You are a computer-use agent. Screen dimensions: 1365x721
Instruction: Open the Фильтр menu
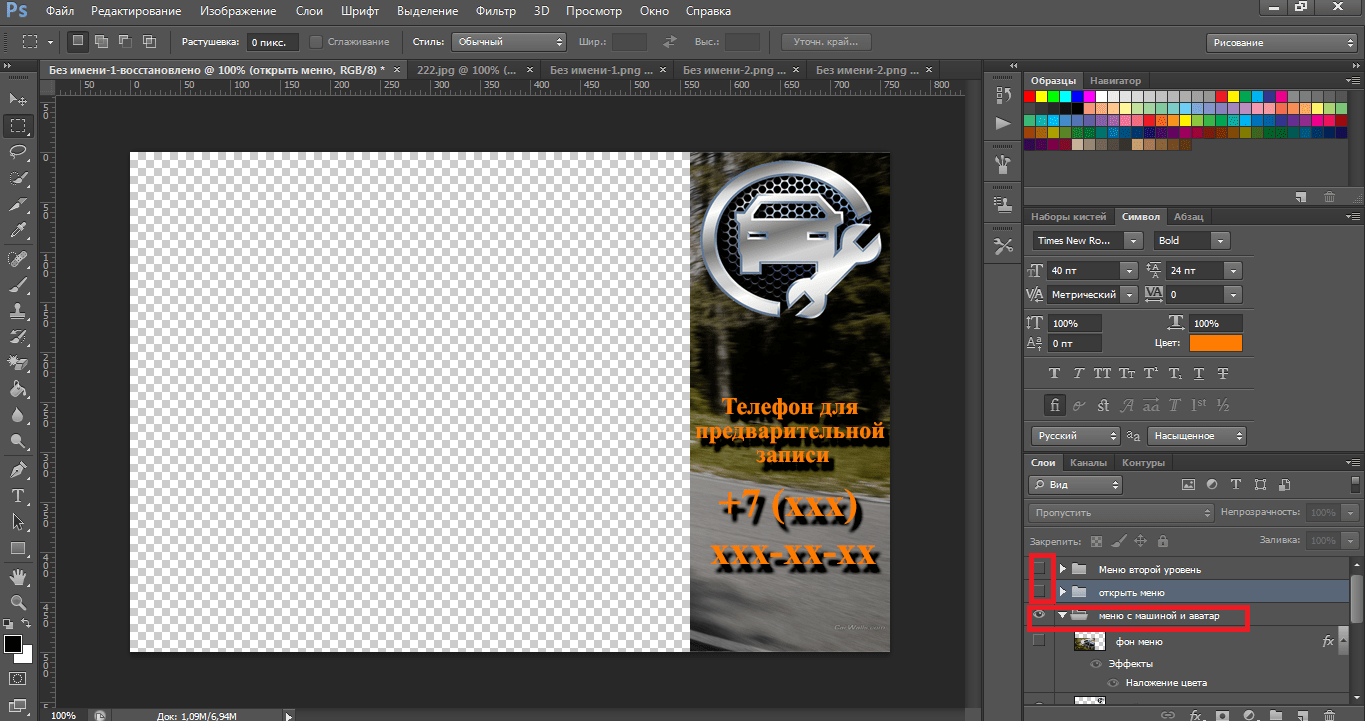click(495, 11)
